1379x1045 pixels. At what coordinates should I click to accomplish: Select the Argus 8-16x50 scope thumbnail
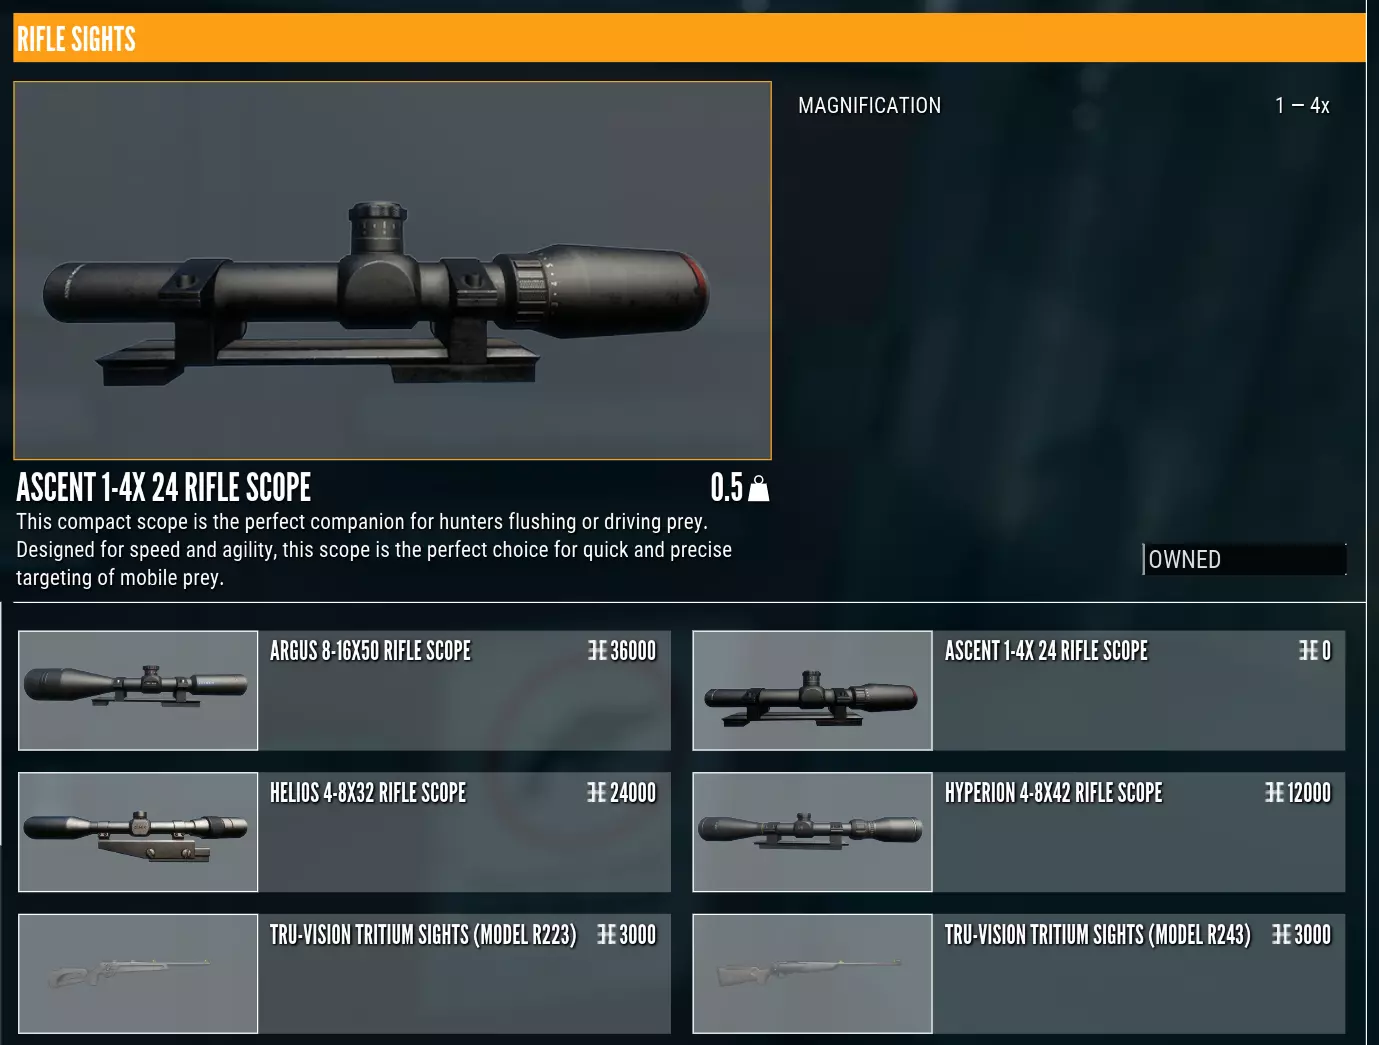click(138, 690)
